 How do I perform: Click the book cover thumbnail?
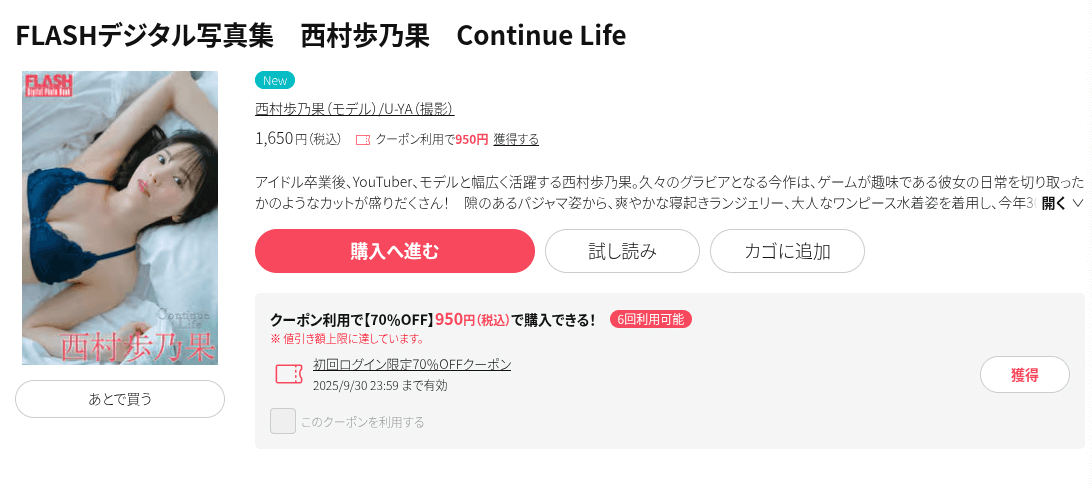[x=120, y=218]
